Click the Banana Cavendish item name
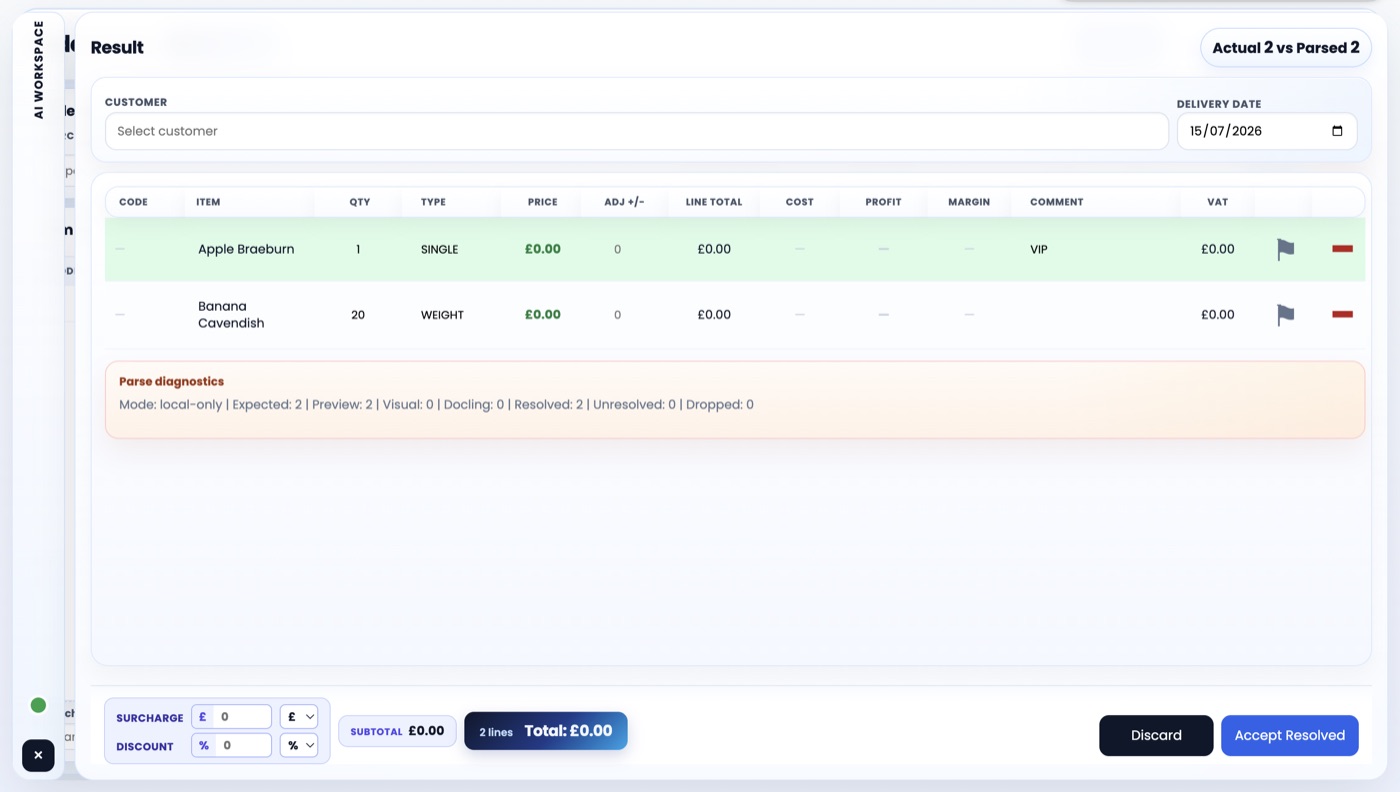The width and height of the screenshot is (1400, 792). (x=231, y=315)
